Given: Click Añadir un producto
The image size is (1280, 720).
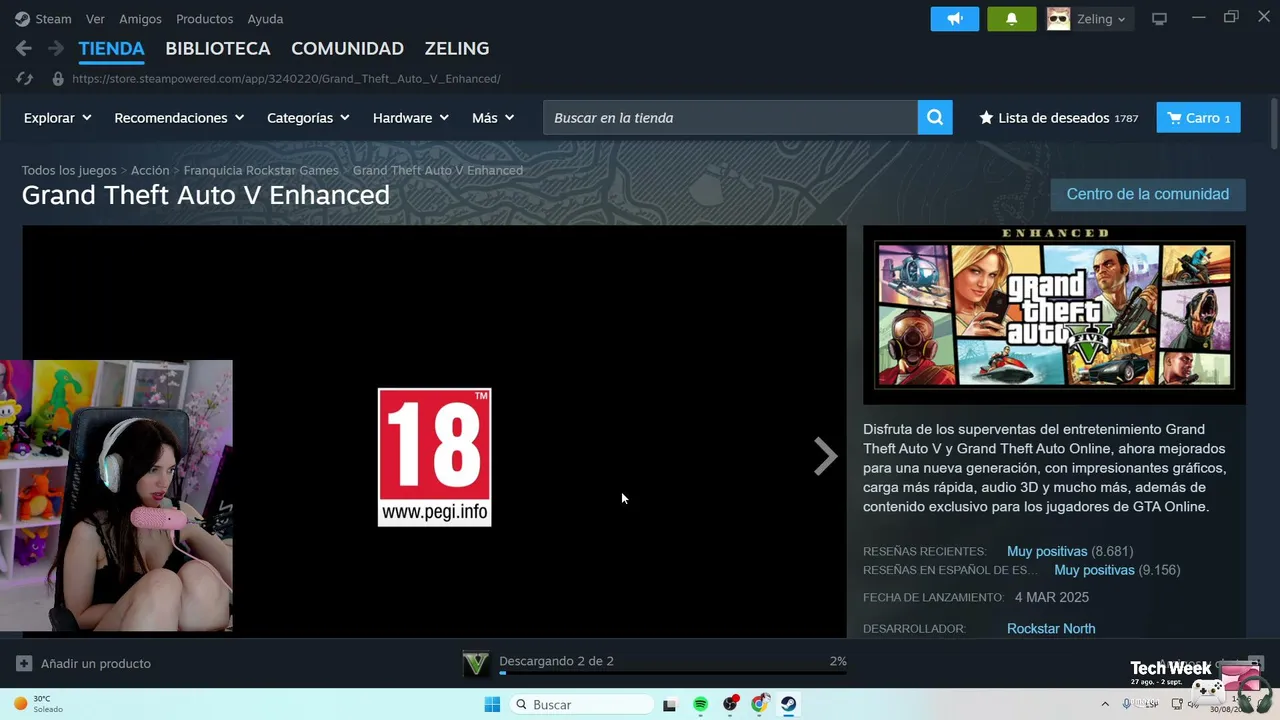Looking at the screenshot, I should 96,663.
